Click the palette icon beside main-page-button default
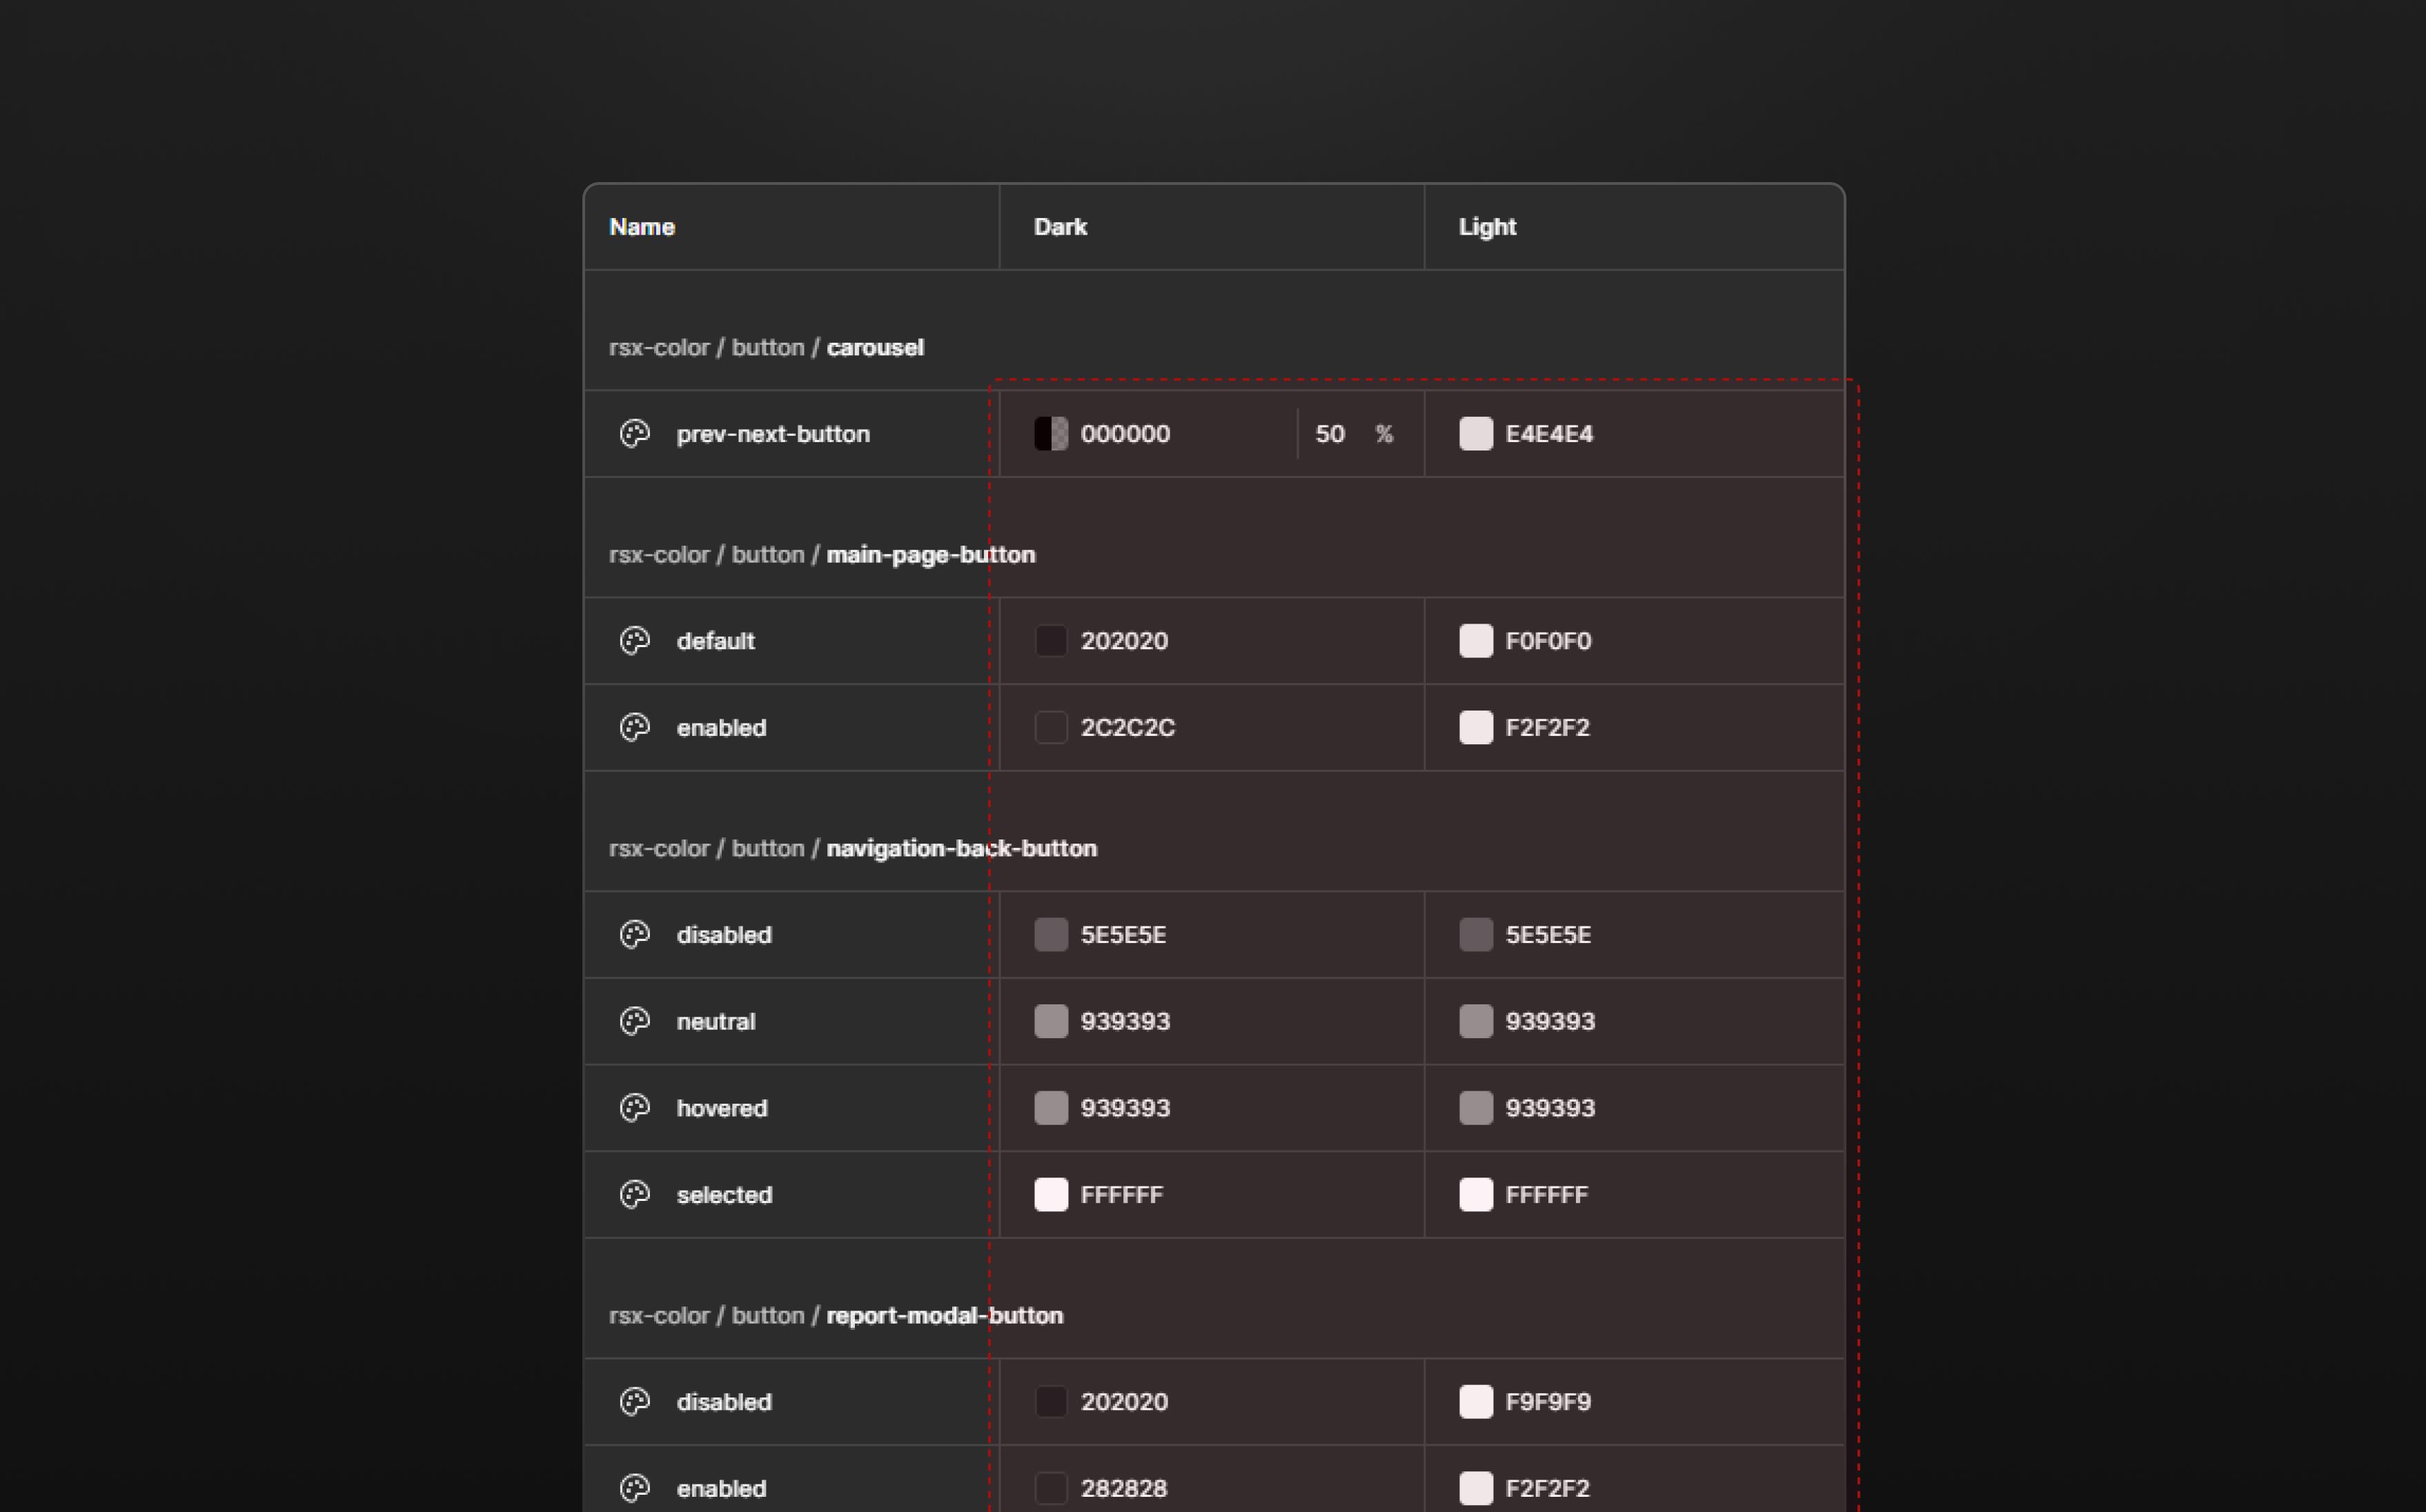Screen dimensions: 2426x1512 pos(635,641)
